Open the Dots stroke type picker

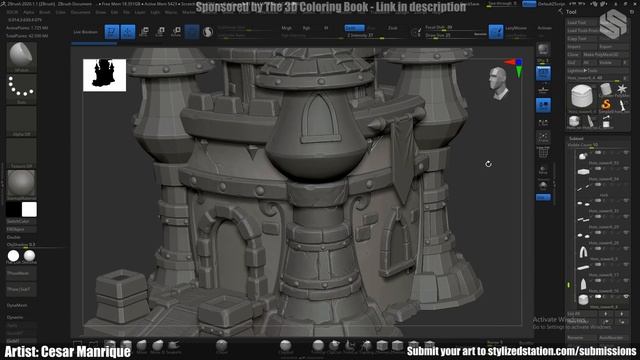point(21,89)
